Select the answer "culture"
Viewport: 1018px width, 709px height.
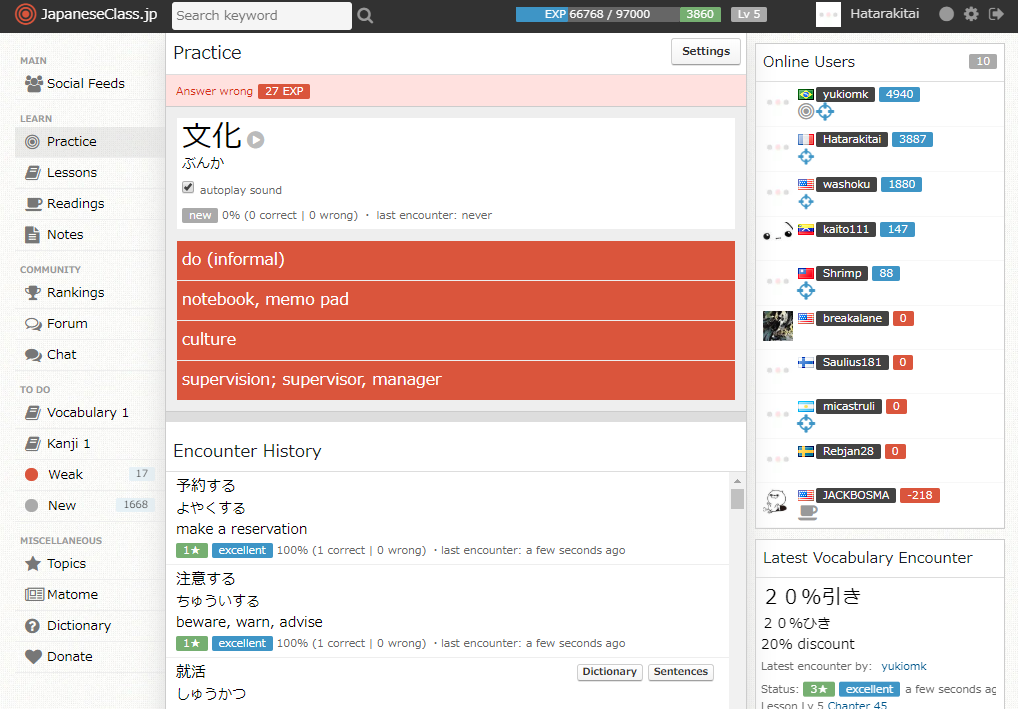[455, 340]
